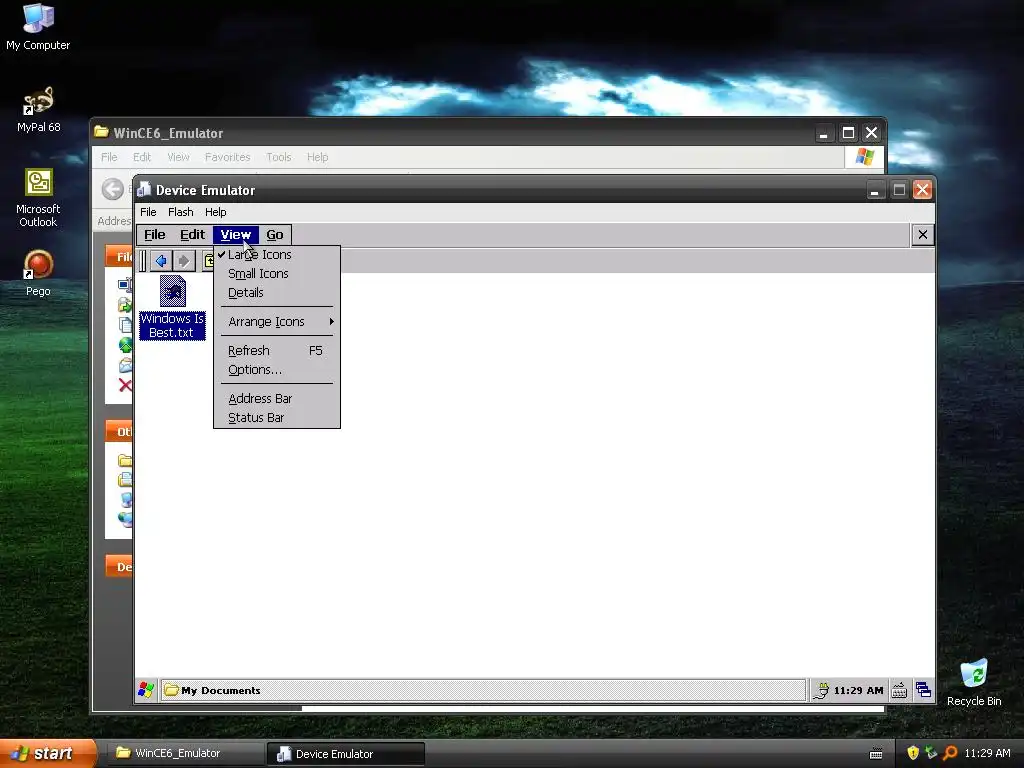Open the CE input panel keyboard icon
The width and height of the screenshot is (1024, 768).
pyautogui.click(x=899, y=690)
